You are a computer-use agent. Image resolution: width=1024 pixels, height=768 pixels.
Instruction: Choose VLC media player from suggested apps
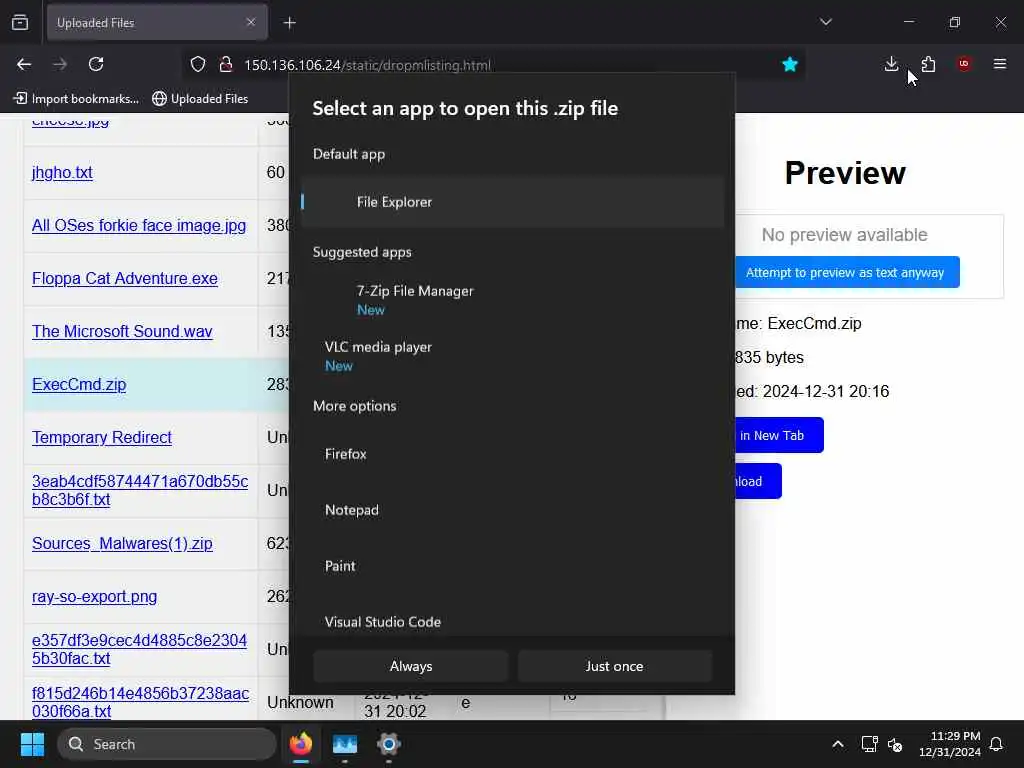tap(513, 356)
